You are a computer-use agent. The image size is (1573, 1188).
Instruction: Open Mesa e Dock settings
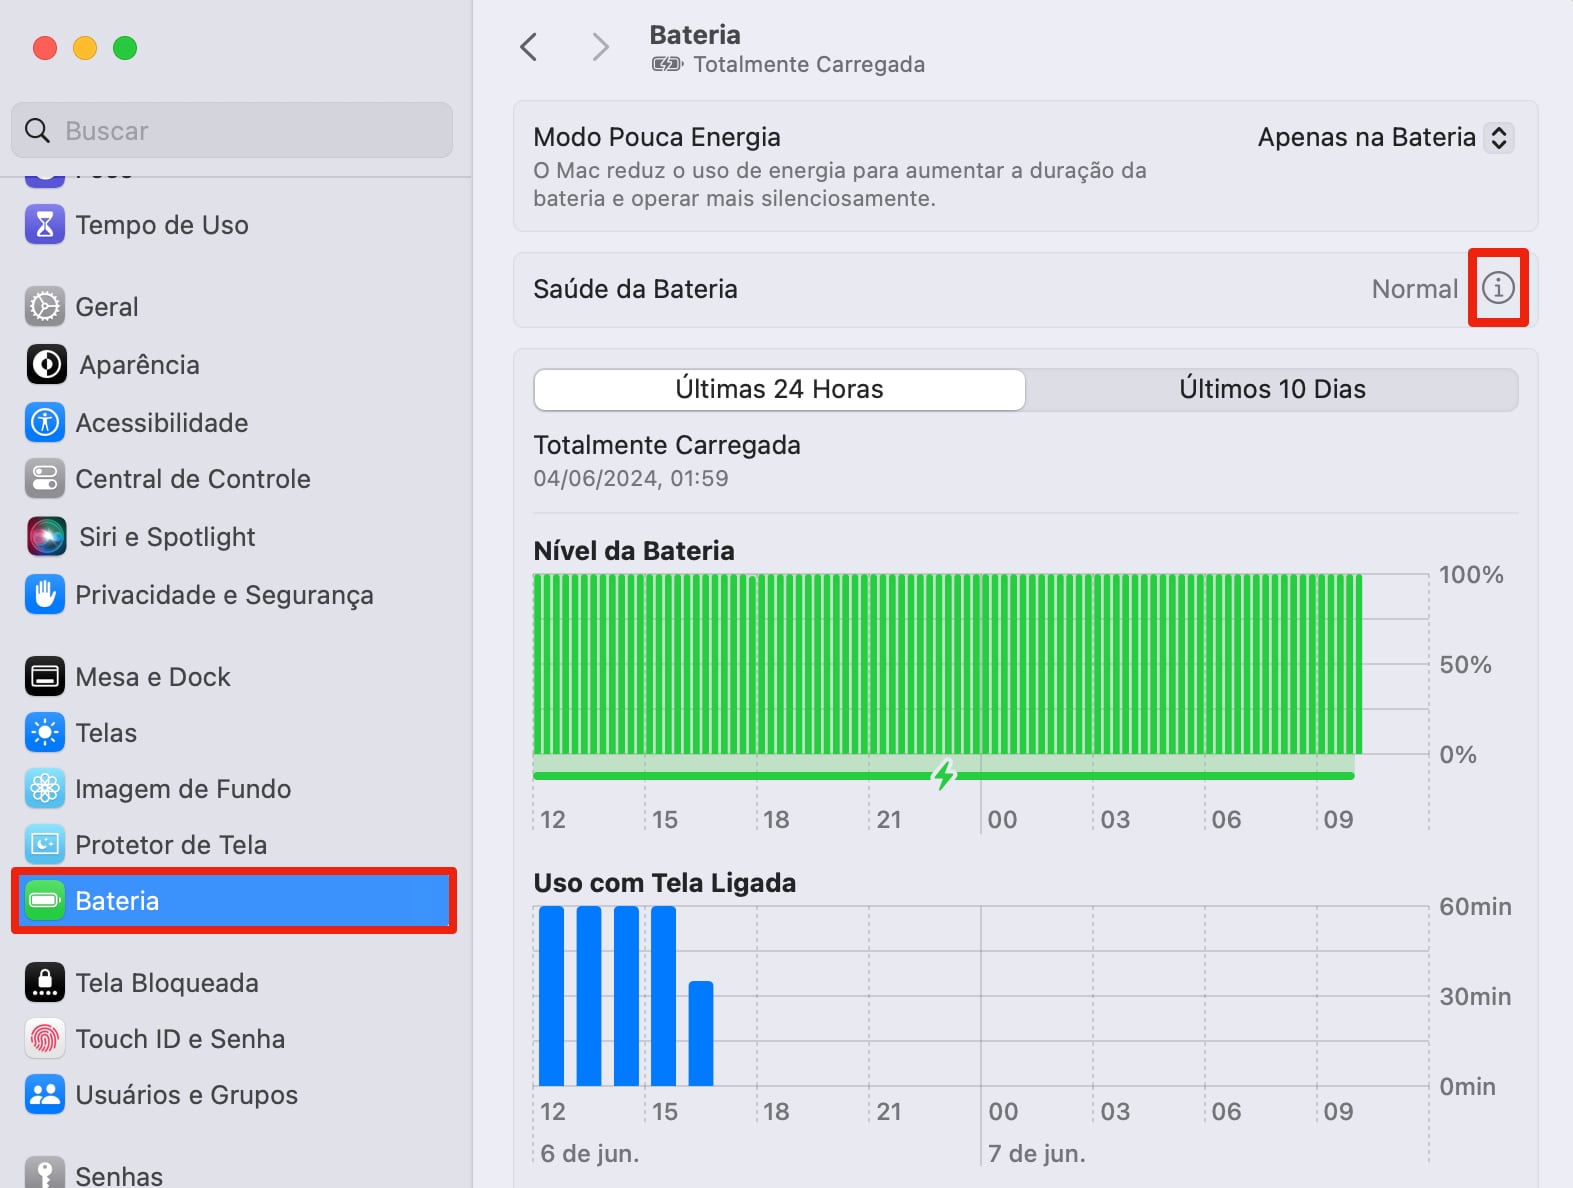(x=153, y=677)
